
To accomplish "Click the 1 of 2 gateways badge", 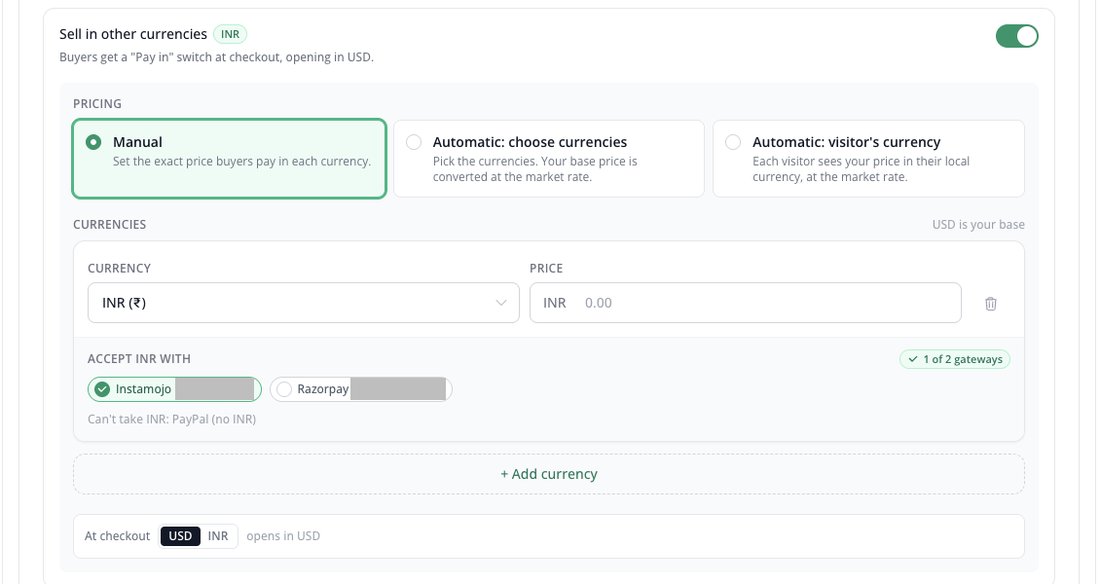I will pyautogui.click(x=955, y=359).
